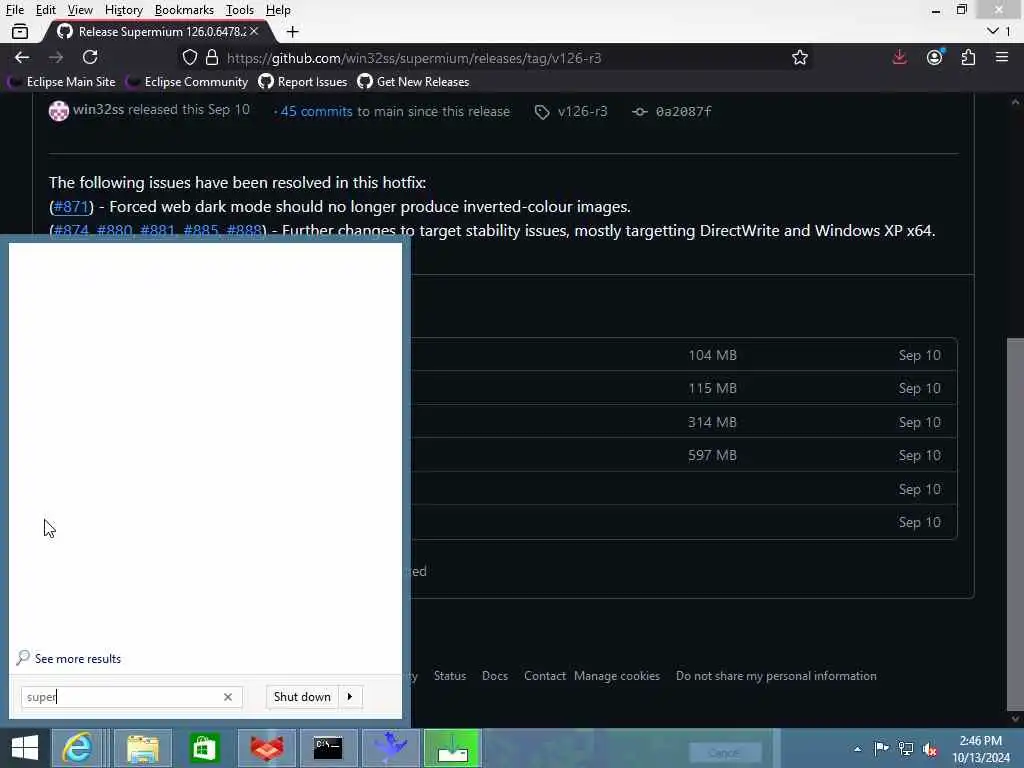Launch Internet Explorer from the taskbar
The width and height of the screenshot is (1024, 768).
tap(77, 748)
